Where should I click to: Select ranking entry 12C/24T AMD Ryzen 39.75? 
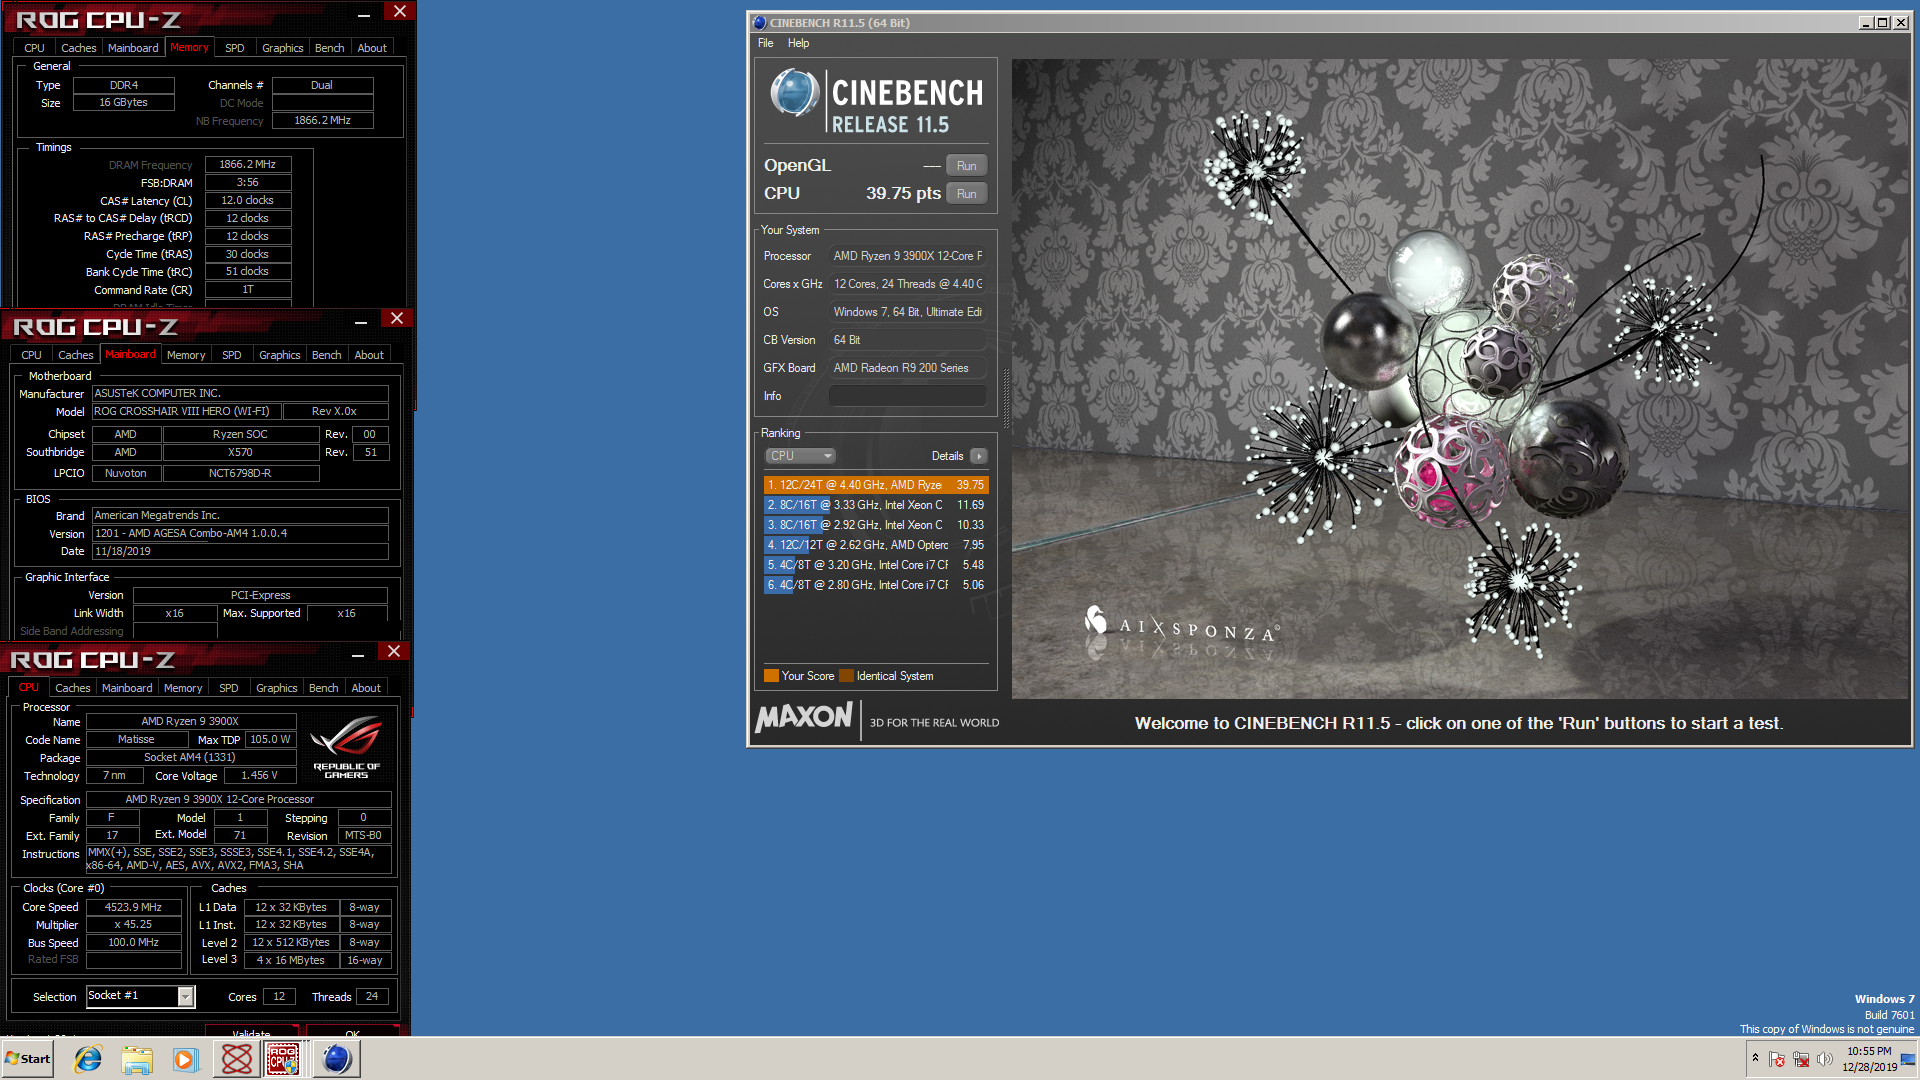point(876,485)
